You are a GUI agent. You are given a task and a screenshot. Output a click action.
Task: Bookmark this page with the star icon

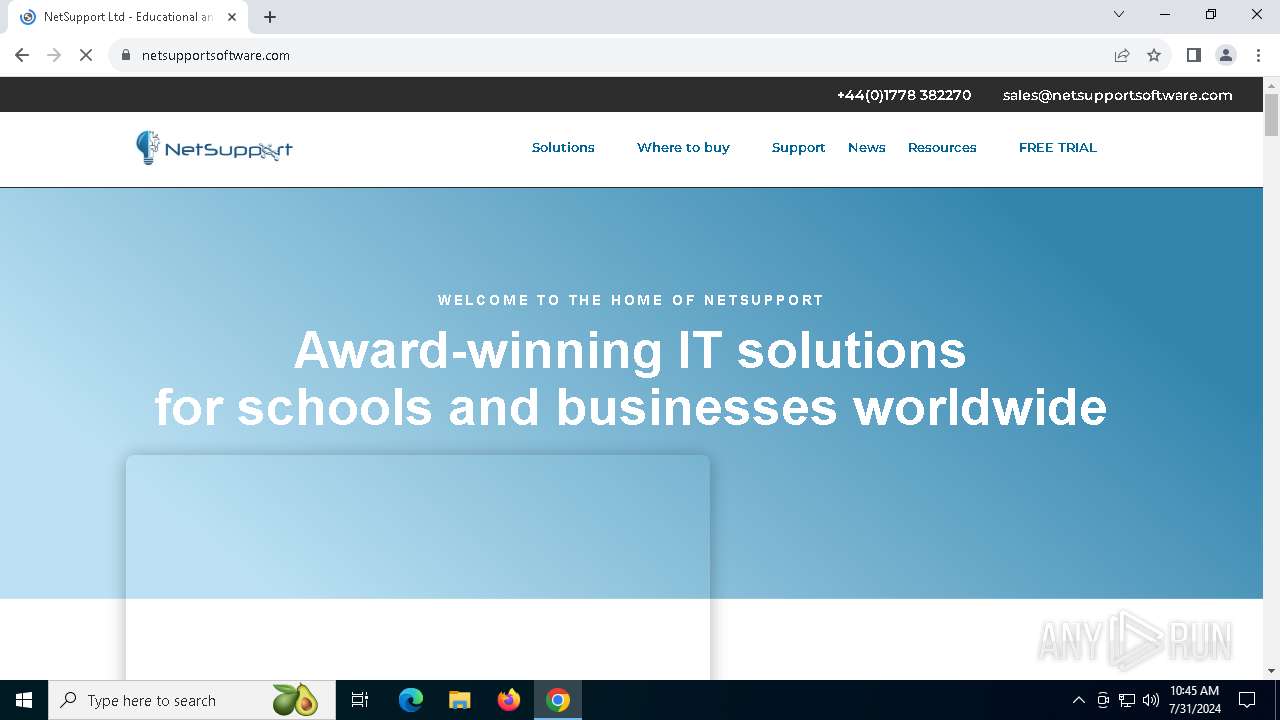click(x=1154, y=55)
